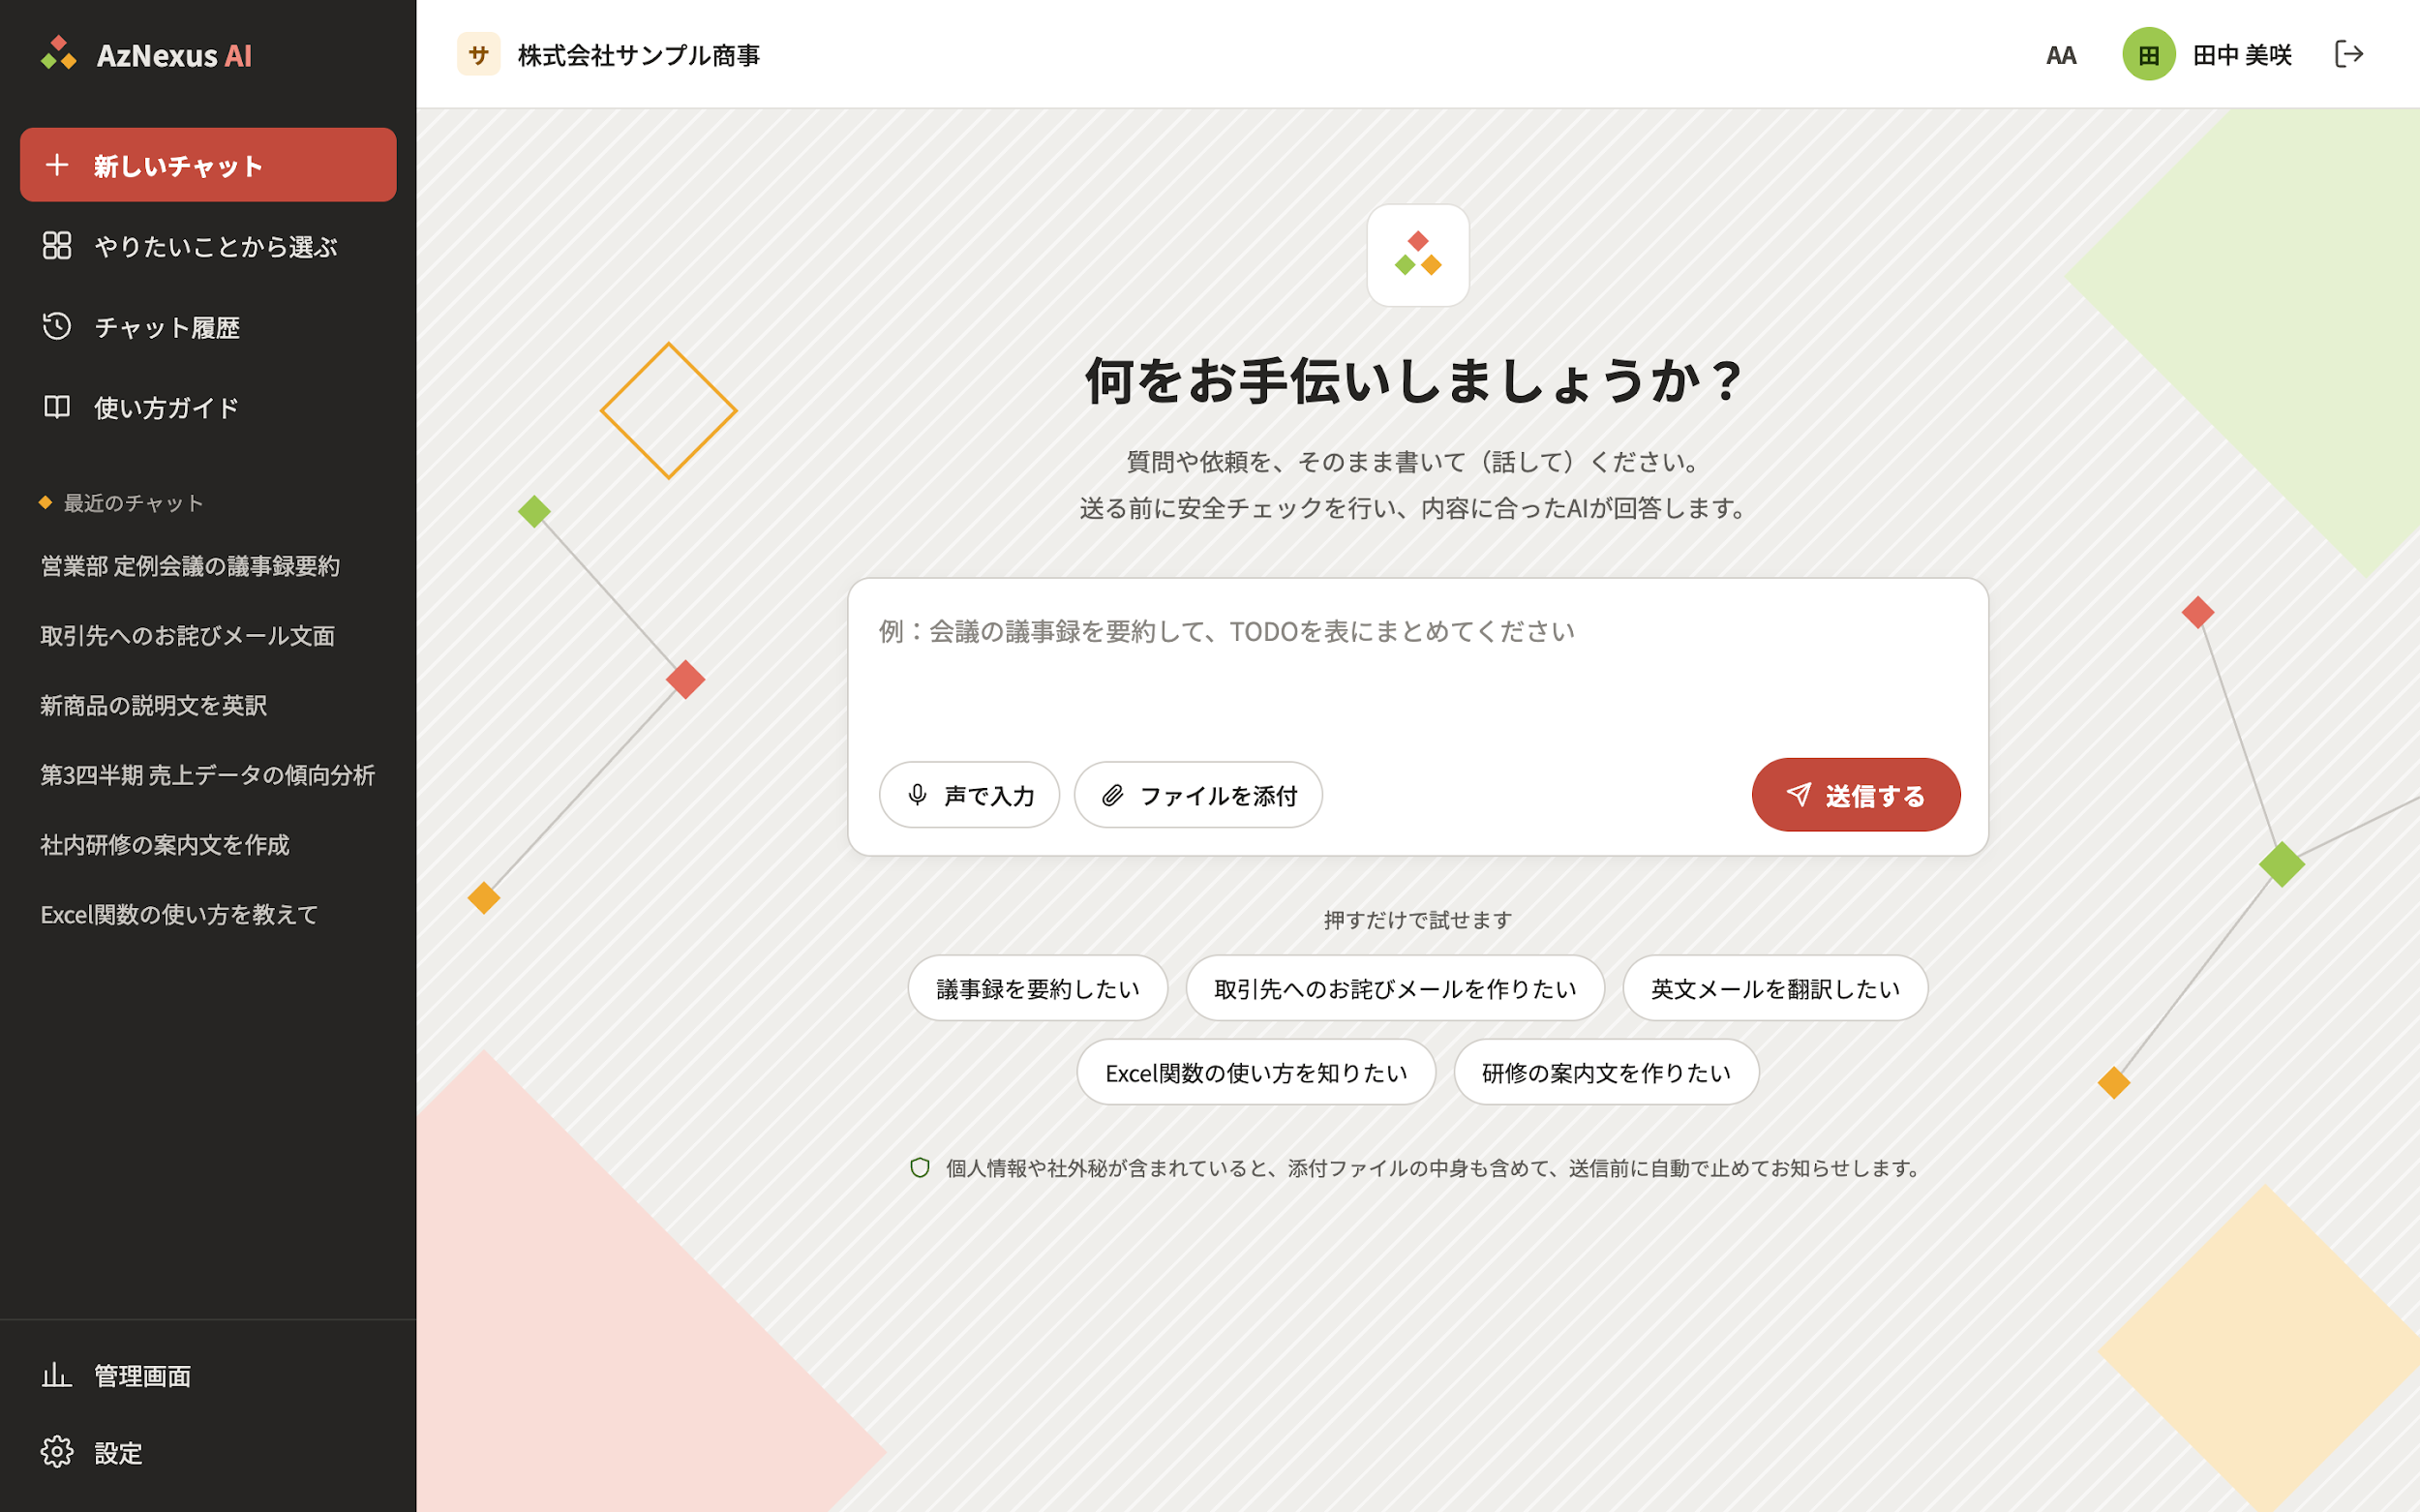Screen dimensions: 2420x1512
Task: Click the ファイルを添付 paperclip button
Action: point(1198,795)
